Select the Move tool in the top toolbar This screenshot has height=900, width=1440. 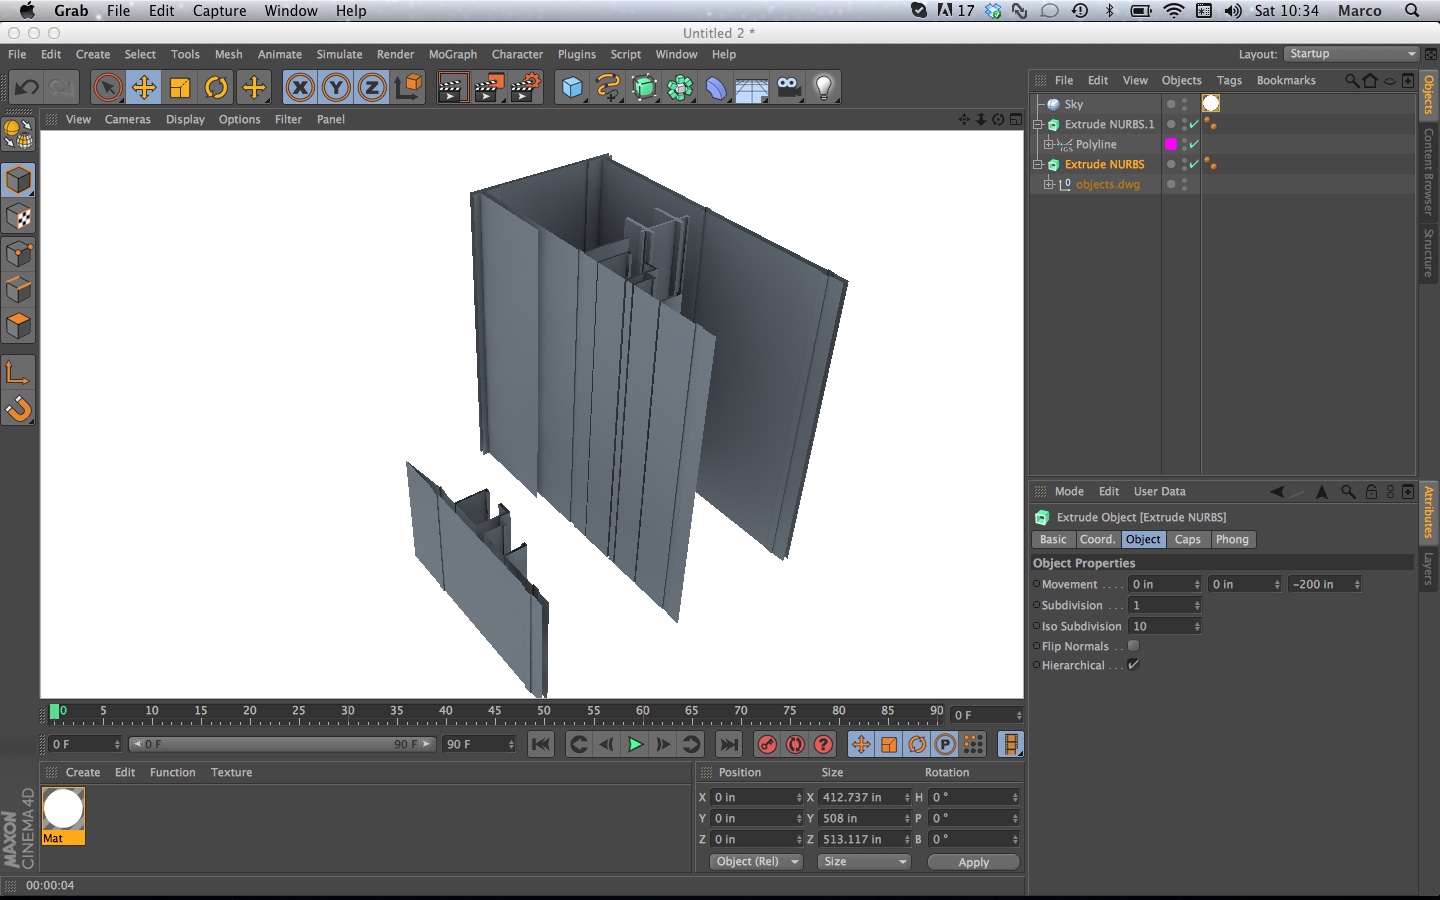pos(144,88)
